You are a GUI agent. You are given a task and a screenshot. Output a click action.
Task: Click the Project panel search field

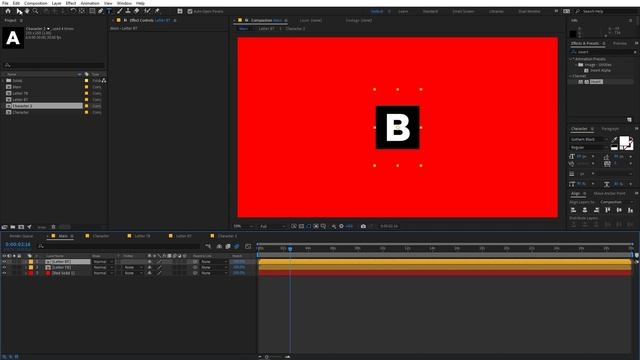(53, 65)
